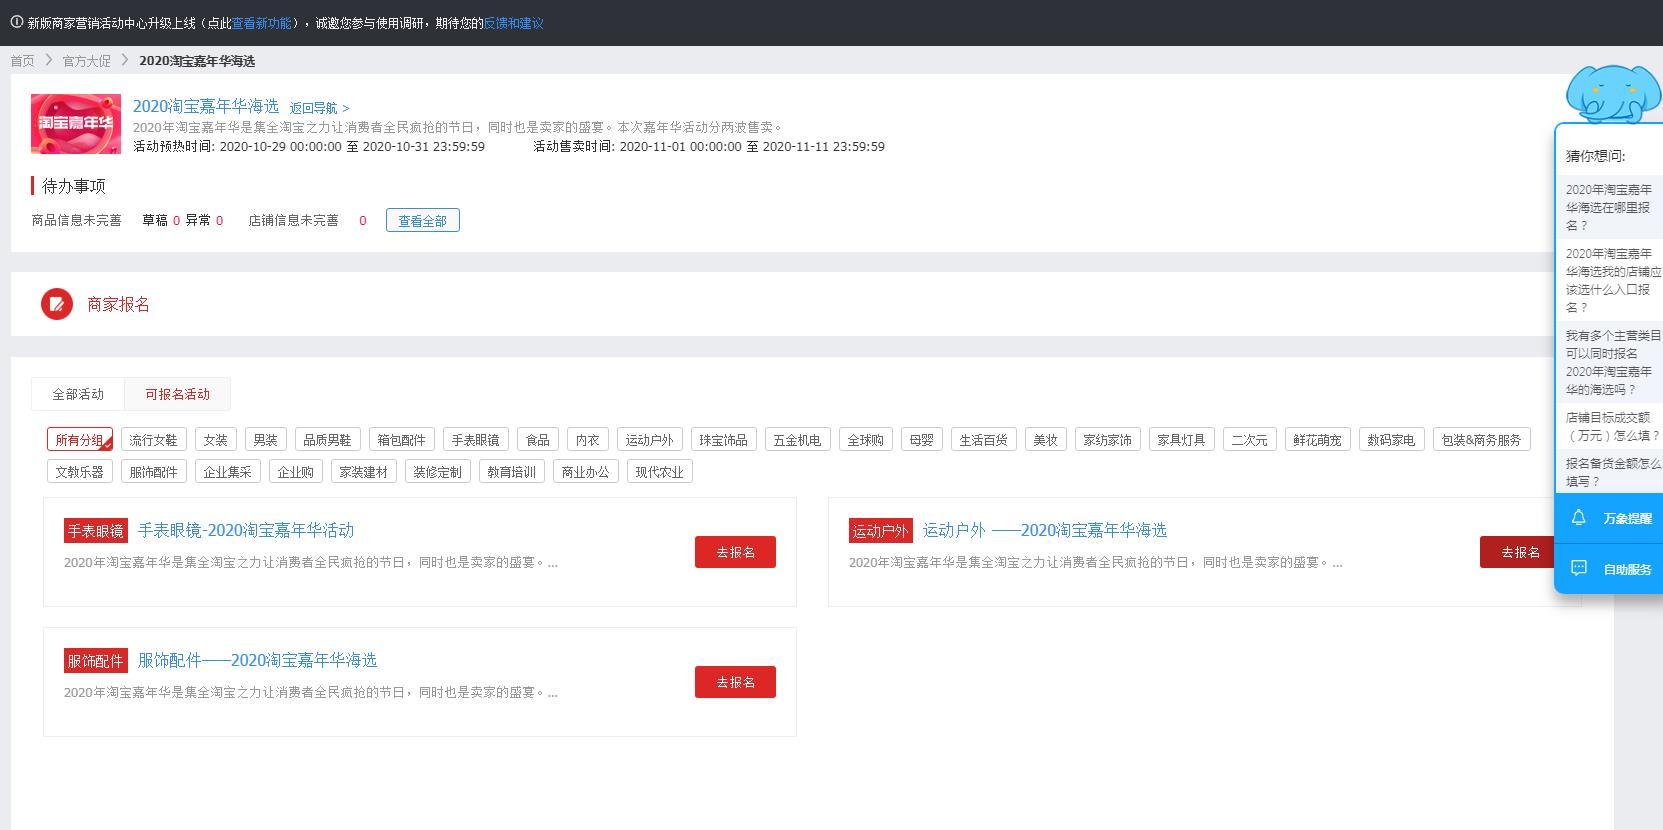Click 去报名 for 手表眼镜 activity
Viewport: 1663px width, 830px height.
point(735,552)
